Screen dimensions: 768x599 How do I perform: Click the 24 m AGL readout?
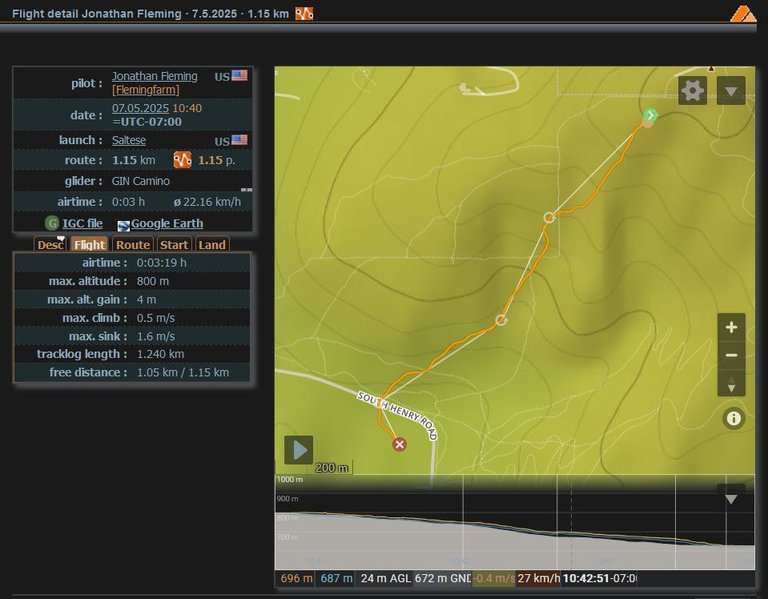pos(385,578)
